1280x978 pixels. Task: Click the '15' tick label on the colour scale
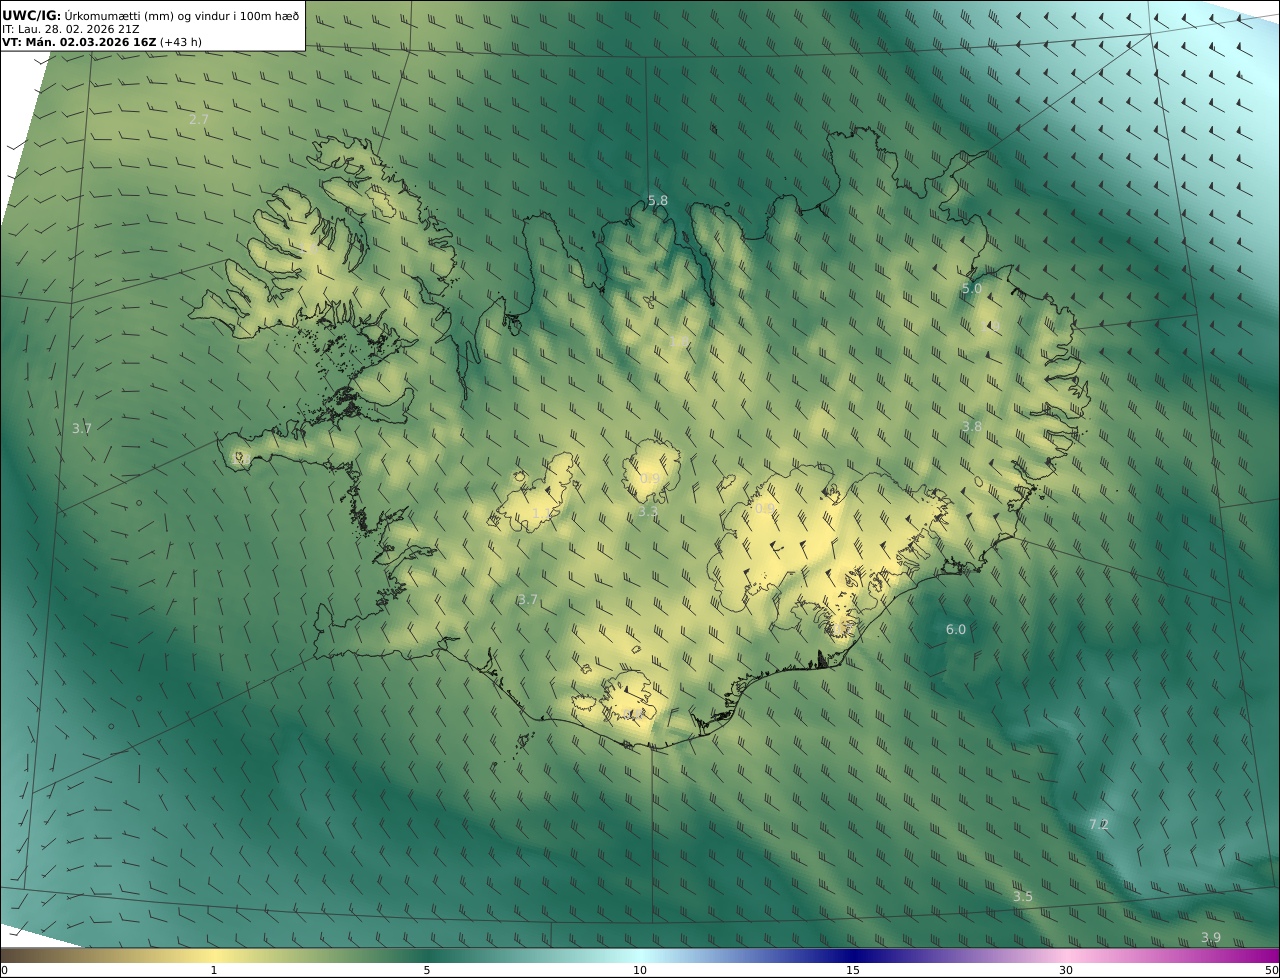coord(853,970)
